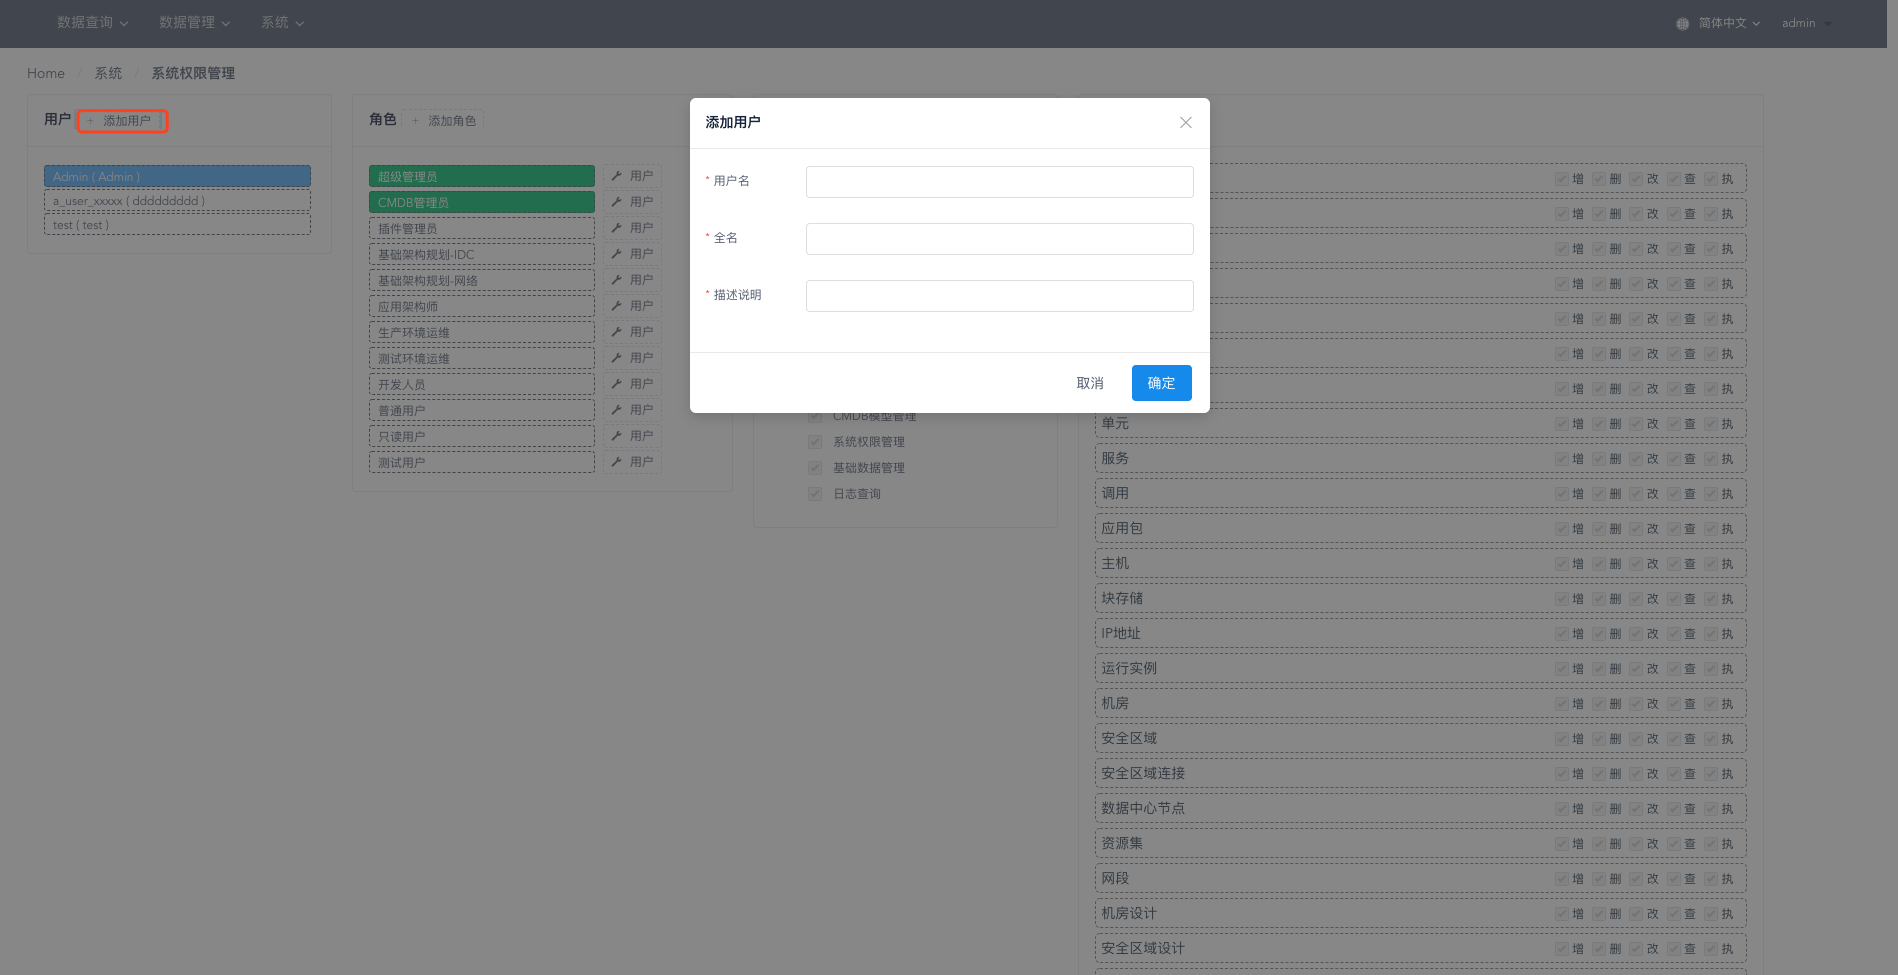Focus the 描述说明 input field
Screen dimensions: 1898x975
point(1000,296)
